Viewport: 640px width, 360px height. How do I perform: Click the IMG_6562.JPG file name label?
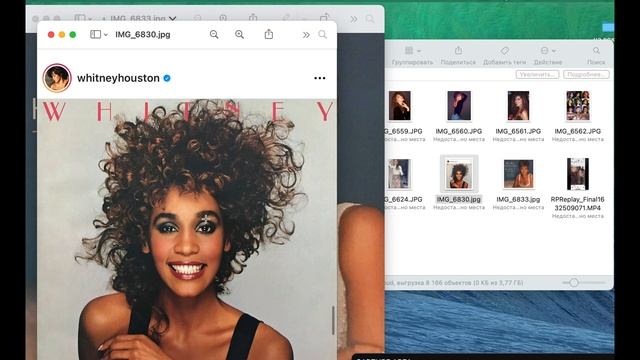(578, 131)
